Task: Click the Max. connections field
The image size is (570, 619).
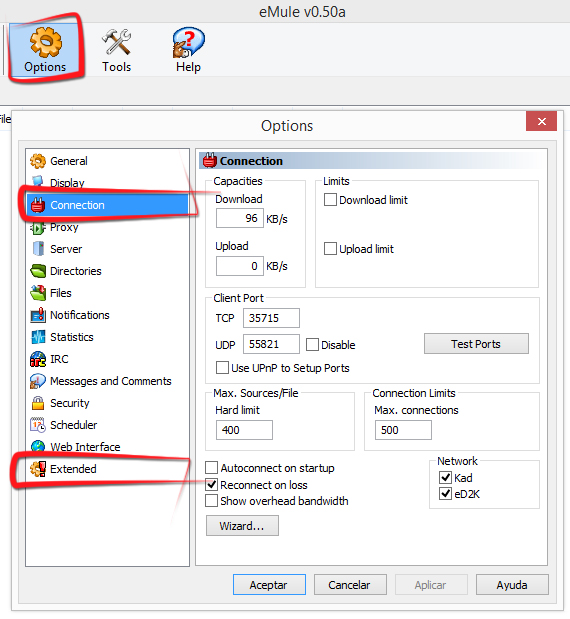Action: pos(403,430)
